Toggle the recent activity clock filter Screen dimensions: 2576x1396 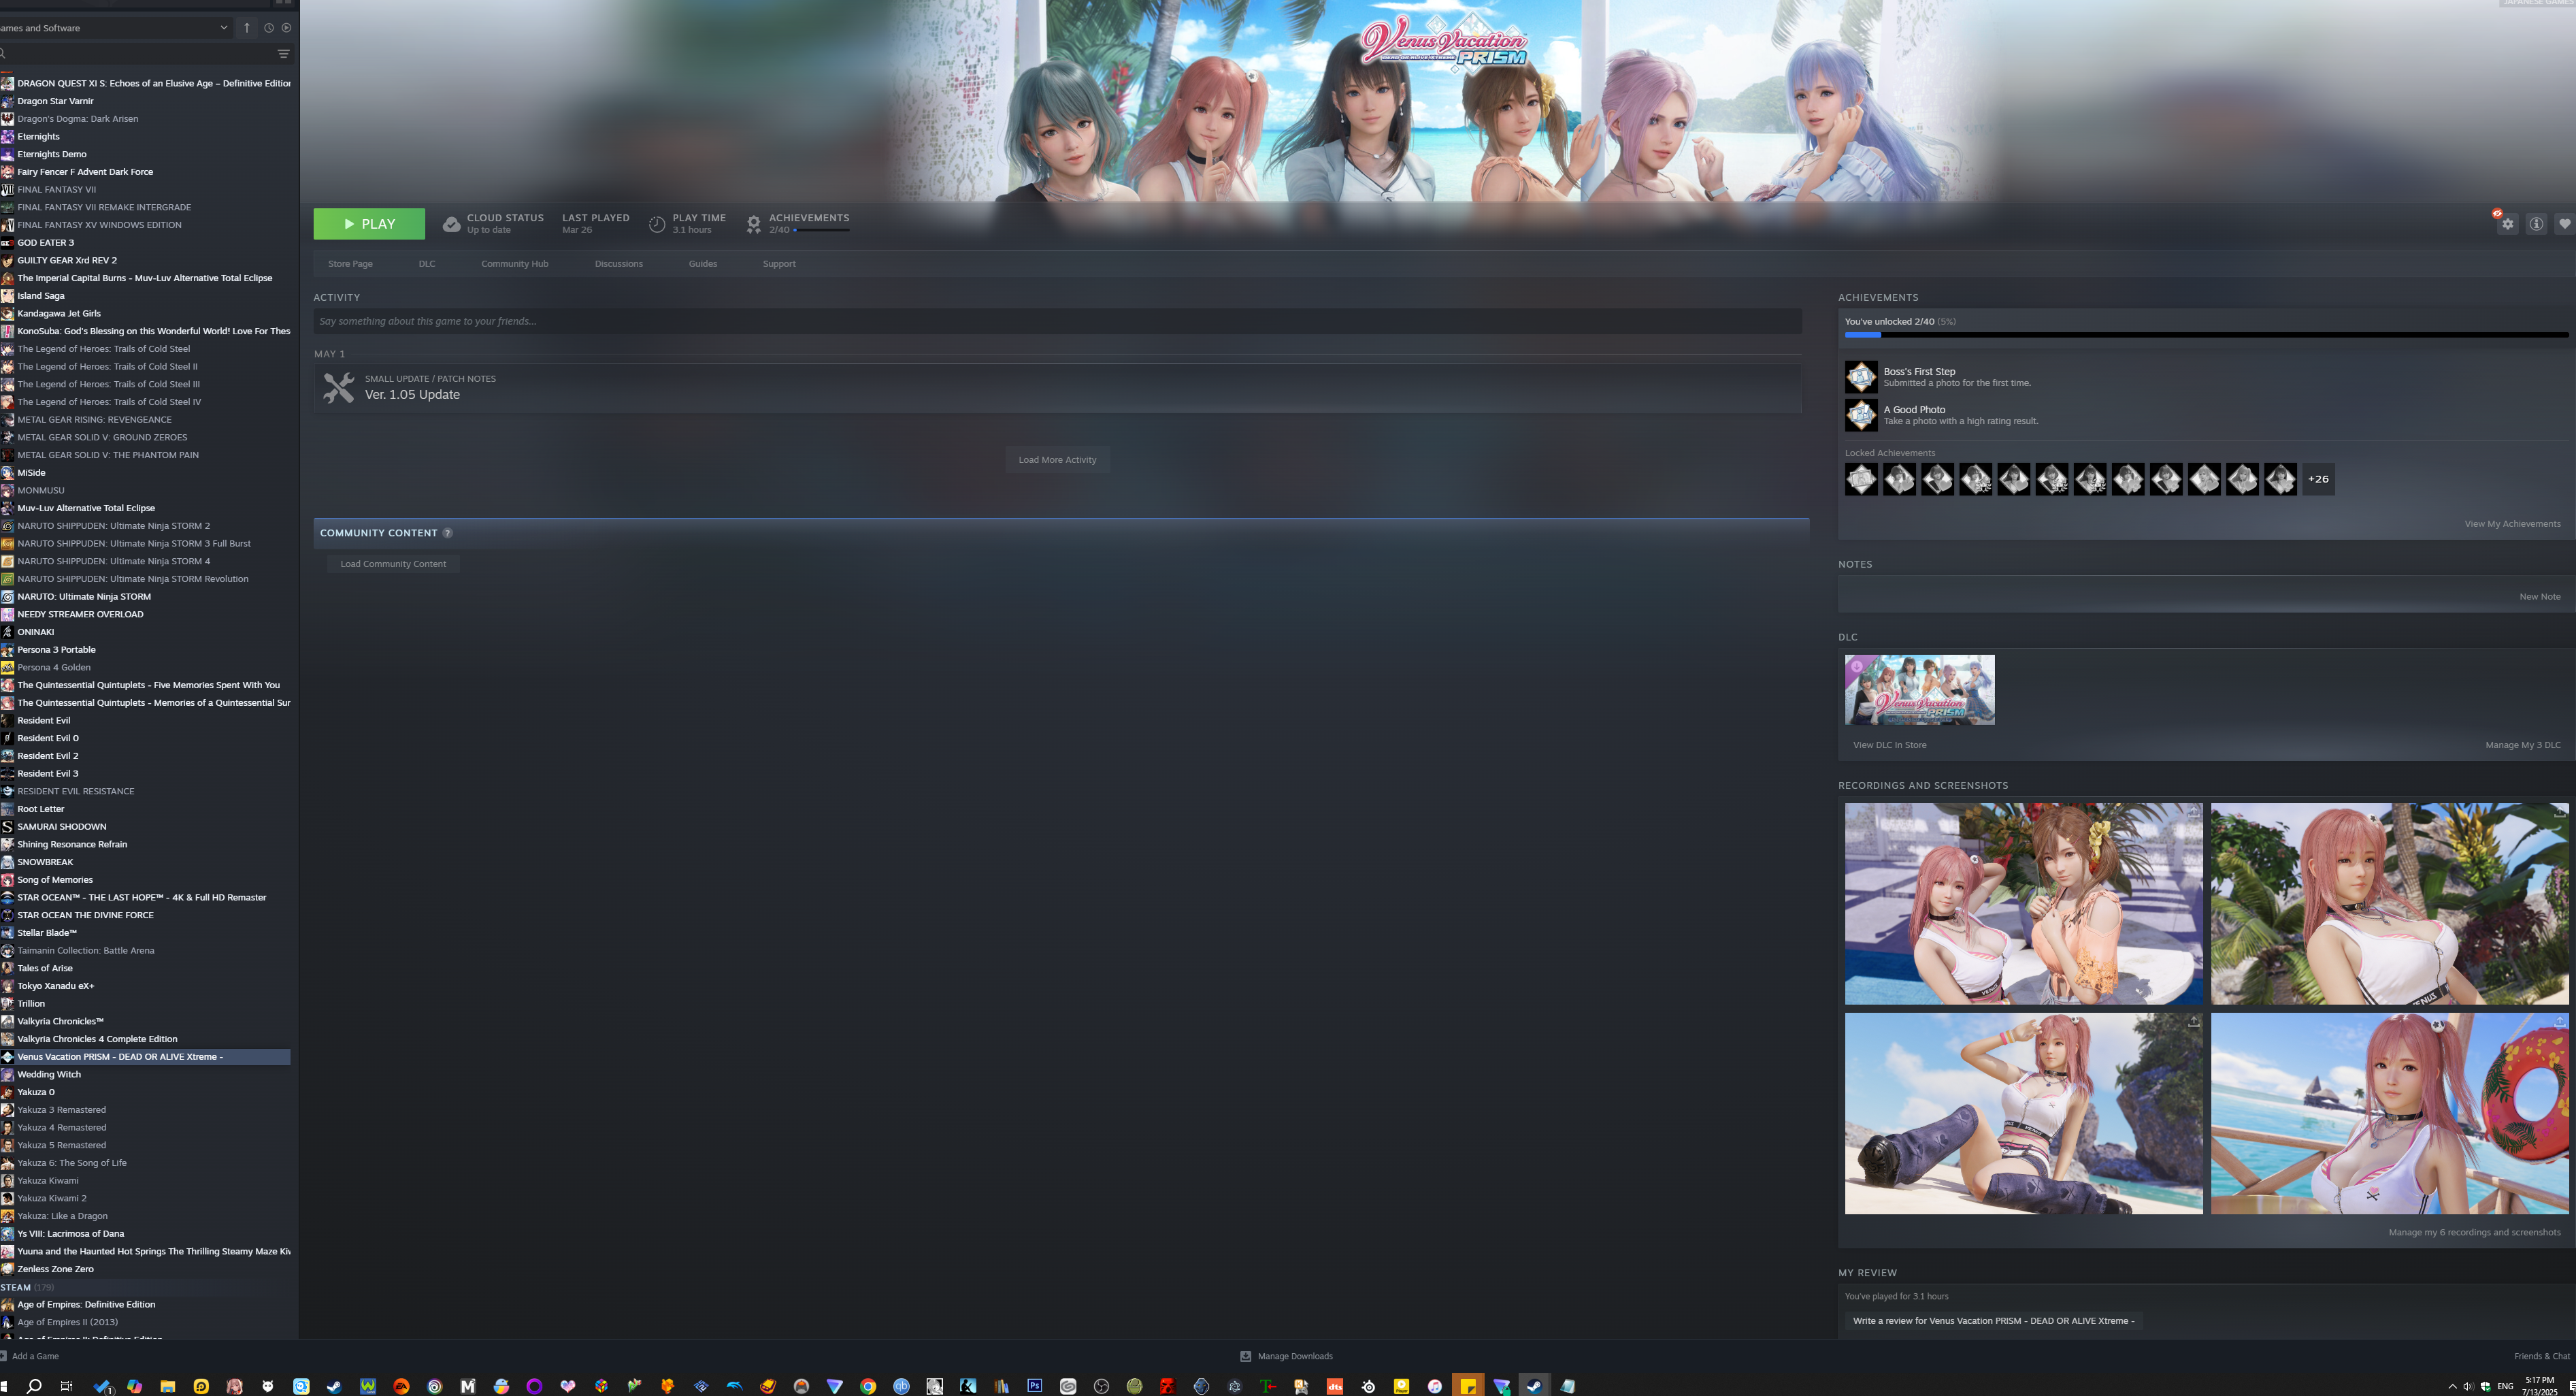268,28
